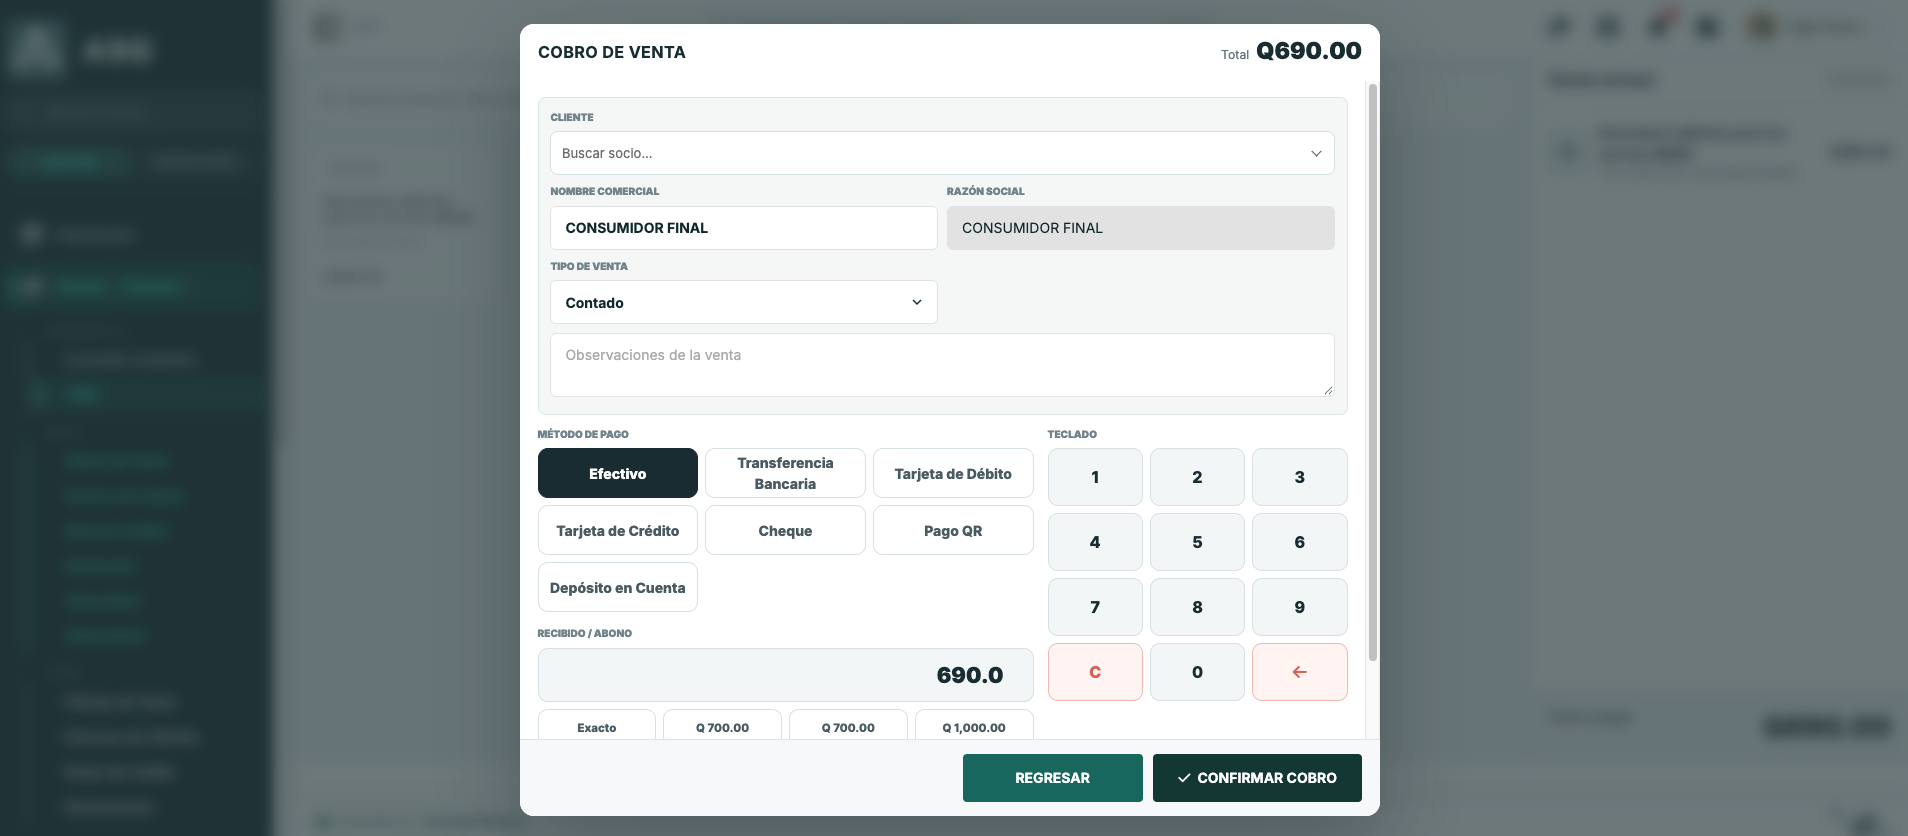Tap keypad digit 3
This screenshot has height=836, width=1908.
tap(1299, 477)
